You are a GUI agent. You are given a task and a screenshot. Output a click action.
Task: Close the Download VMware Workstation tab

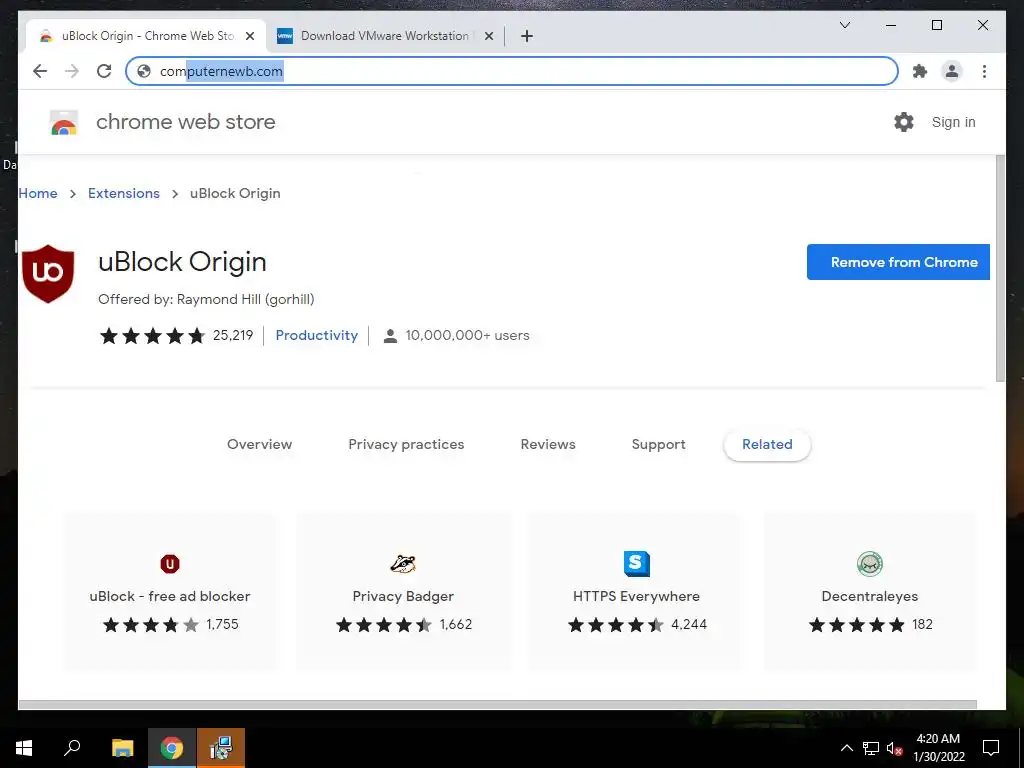coord(488,36)
